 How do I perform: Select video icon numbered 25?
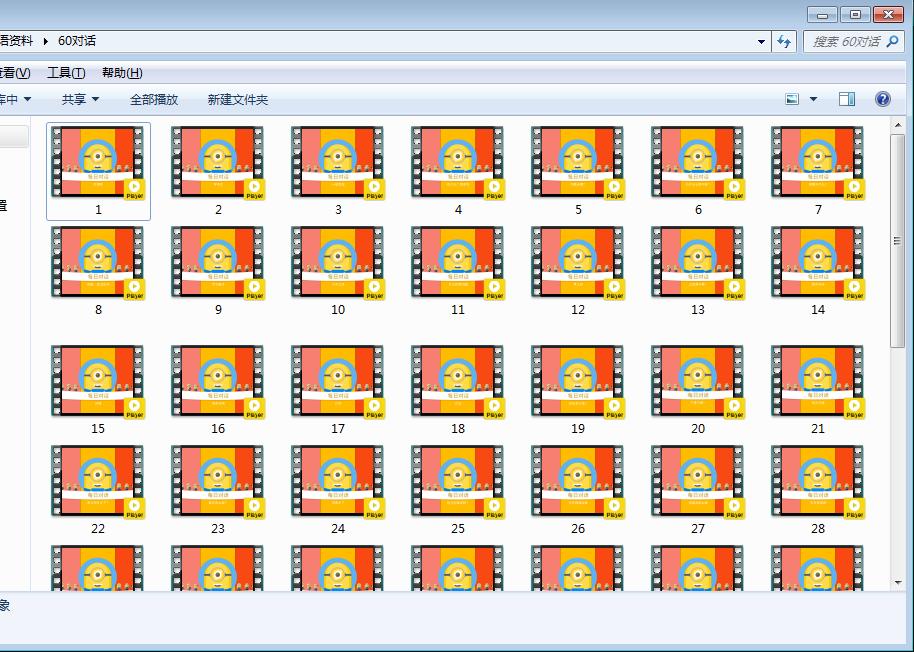[x=458, y=482]
